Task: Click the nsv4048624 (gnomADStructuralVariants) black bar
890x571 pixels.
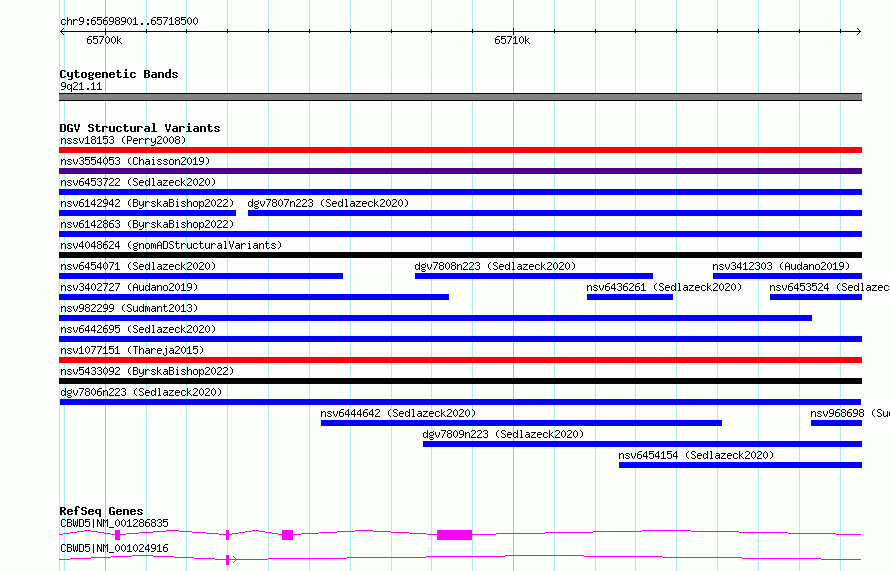Action: tap(460, 255)
